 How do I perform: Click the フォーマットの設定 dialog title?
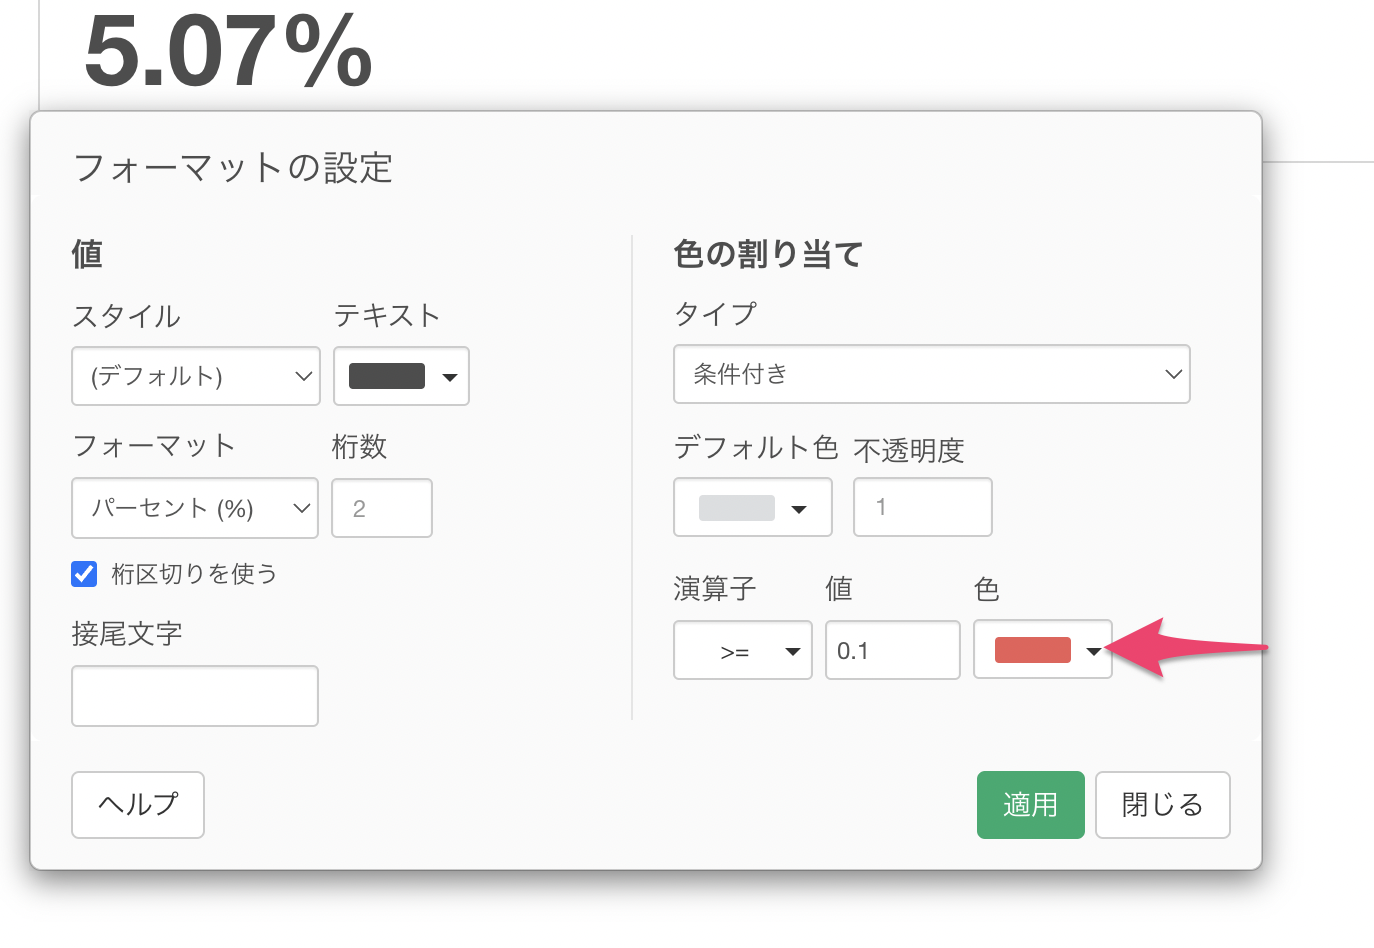click(233, 167)
